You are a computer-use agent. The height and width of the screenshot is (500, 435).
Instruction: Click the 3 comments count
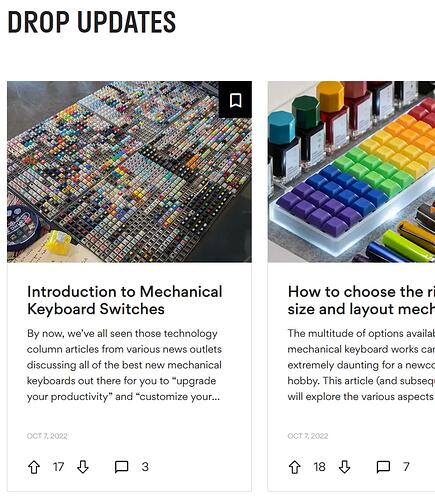[145, 467]
